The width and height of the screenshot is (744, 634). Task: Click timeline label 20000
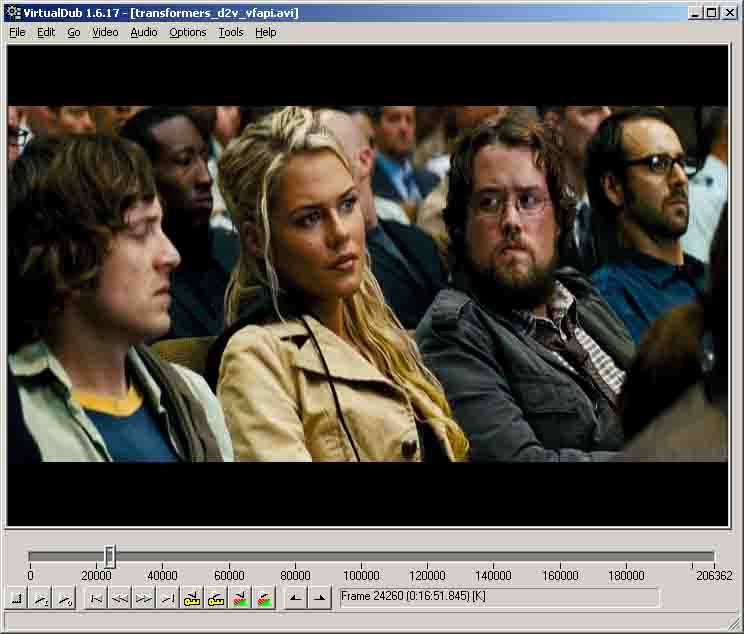[96, 576]
